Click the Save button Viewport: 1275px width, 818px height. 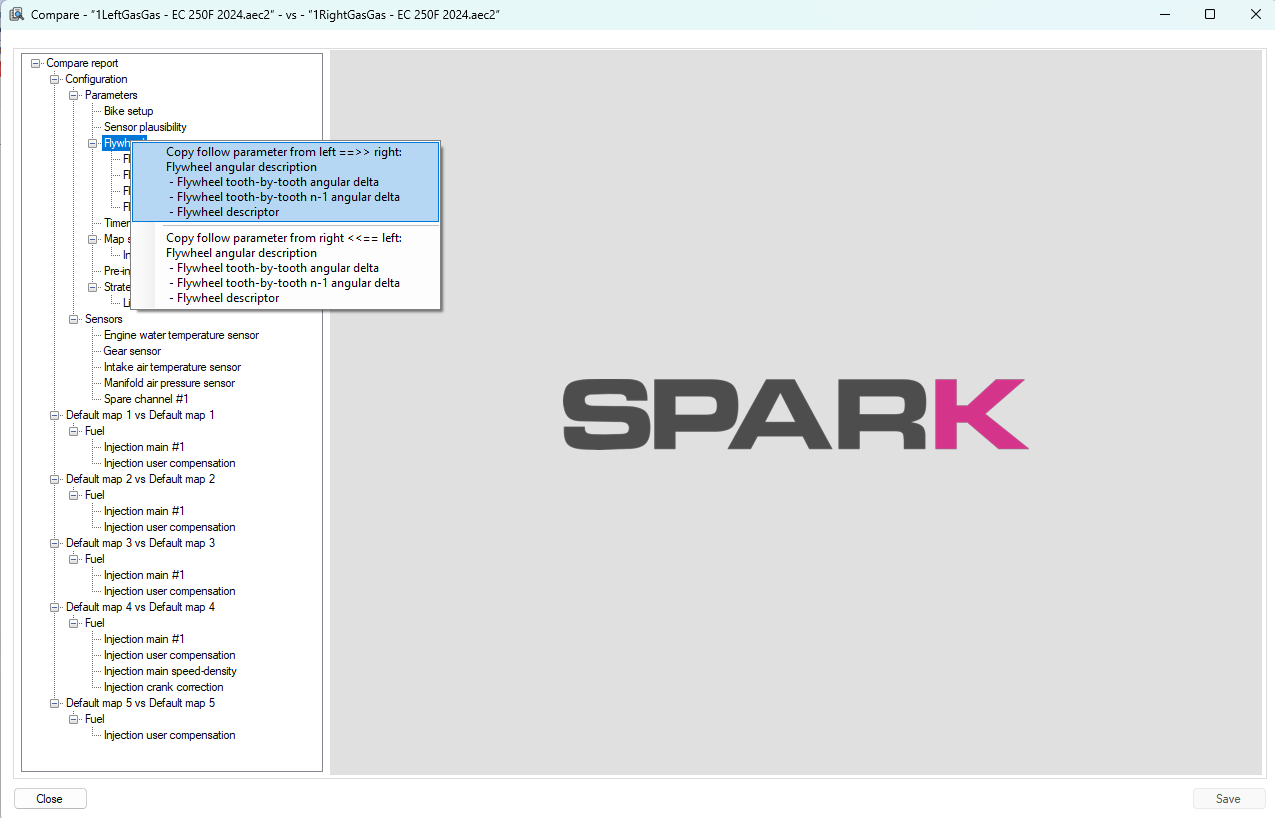point(1228,799)
